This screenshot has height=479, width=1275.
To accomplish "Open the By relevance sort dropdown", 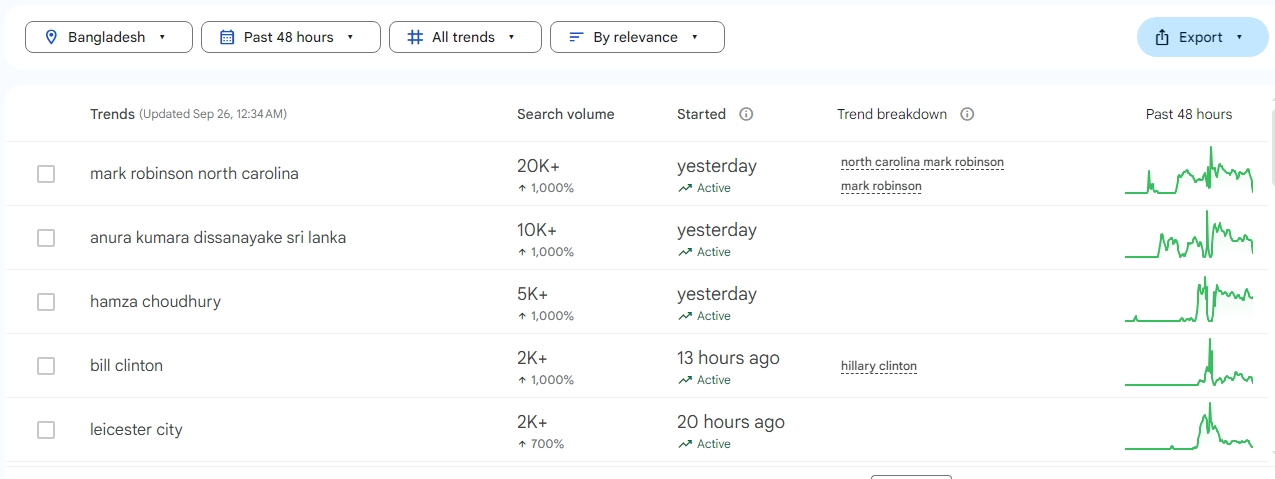I will pos(637,37).
